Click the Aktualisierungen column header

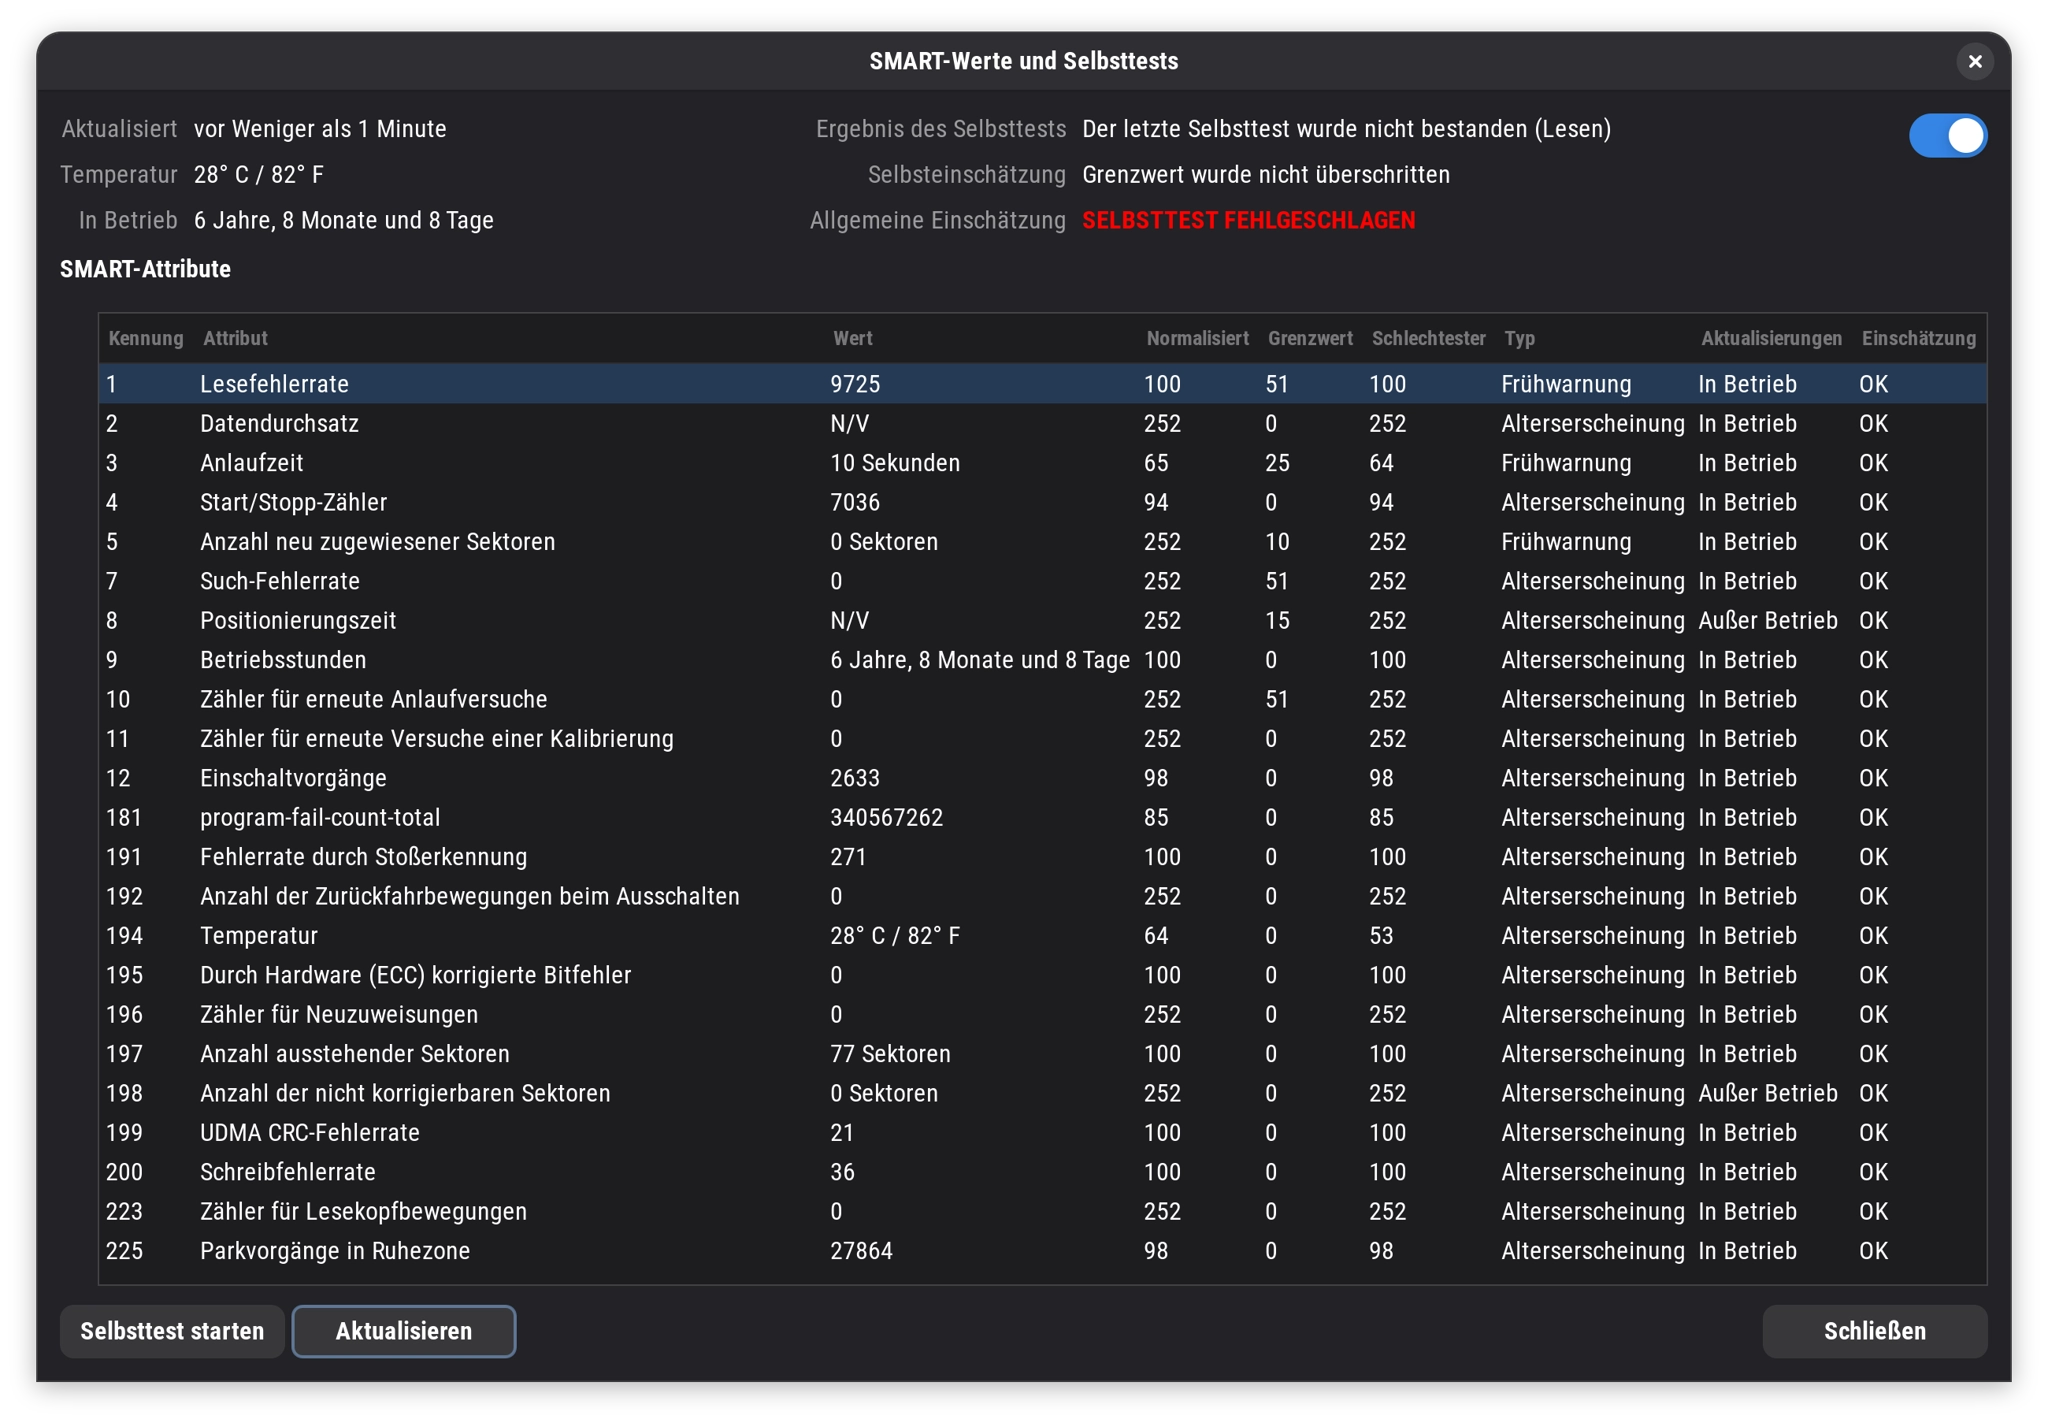tap(1771, 338)
